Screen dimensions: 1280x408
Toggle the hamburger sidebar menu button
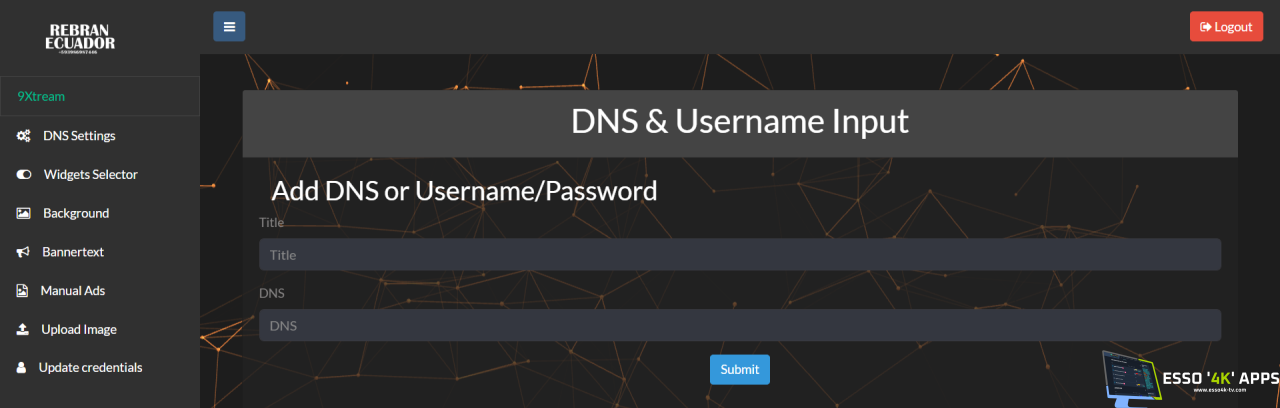[229, 27]
